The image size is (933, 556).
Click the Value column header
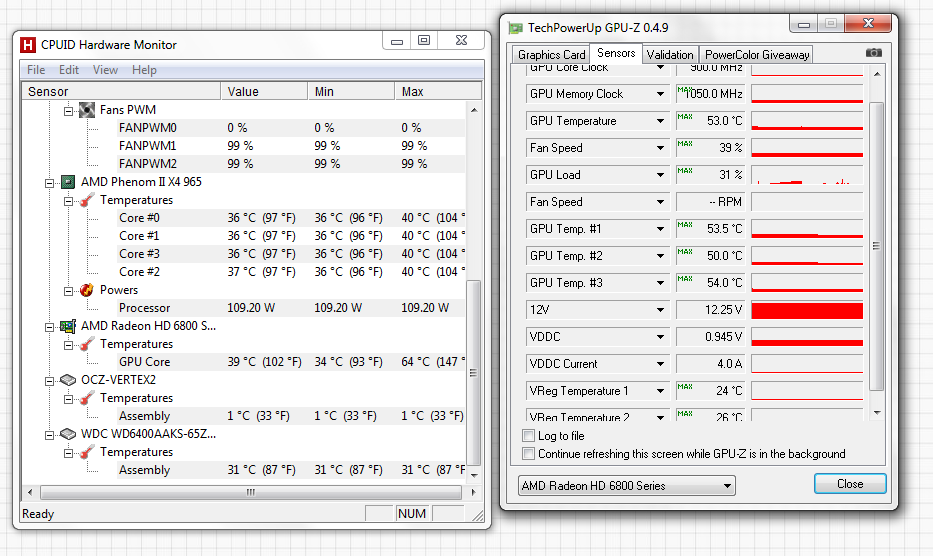coord(264,92)
